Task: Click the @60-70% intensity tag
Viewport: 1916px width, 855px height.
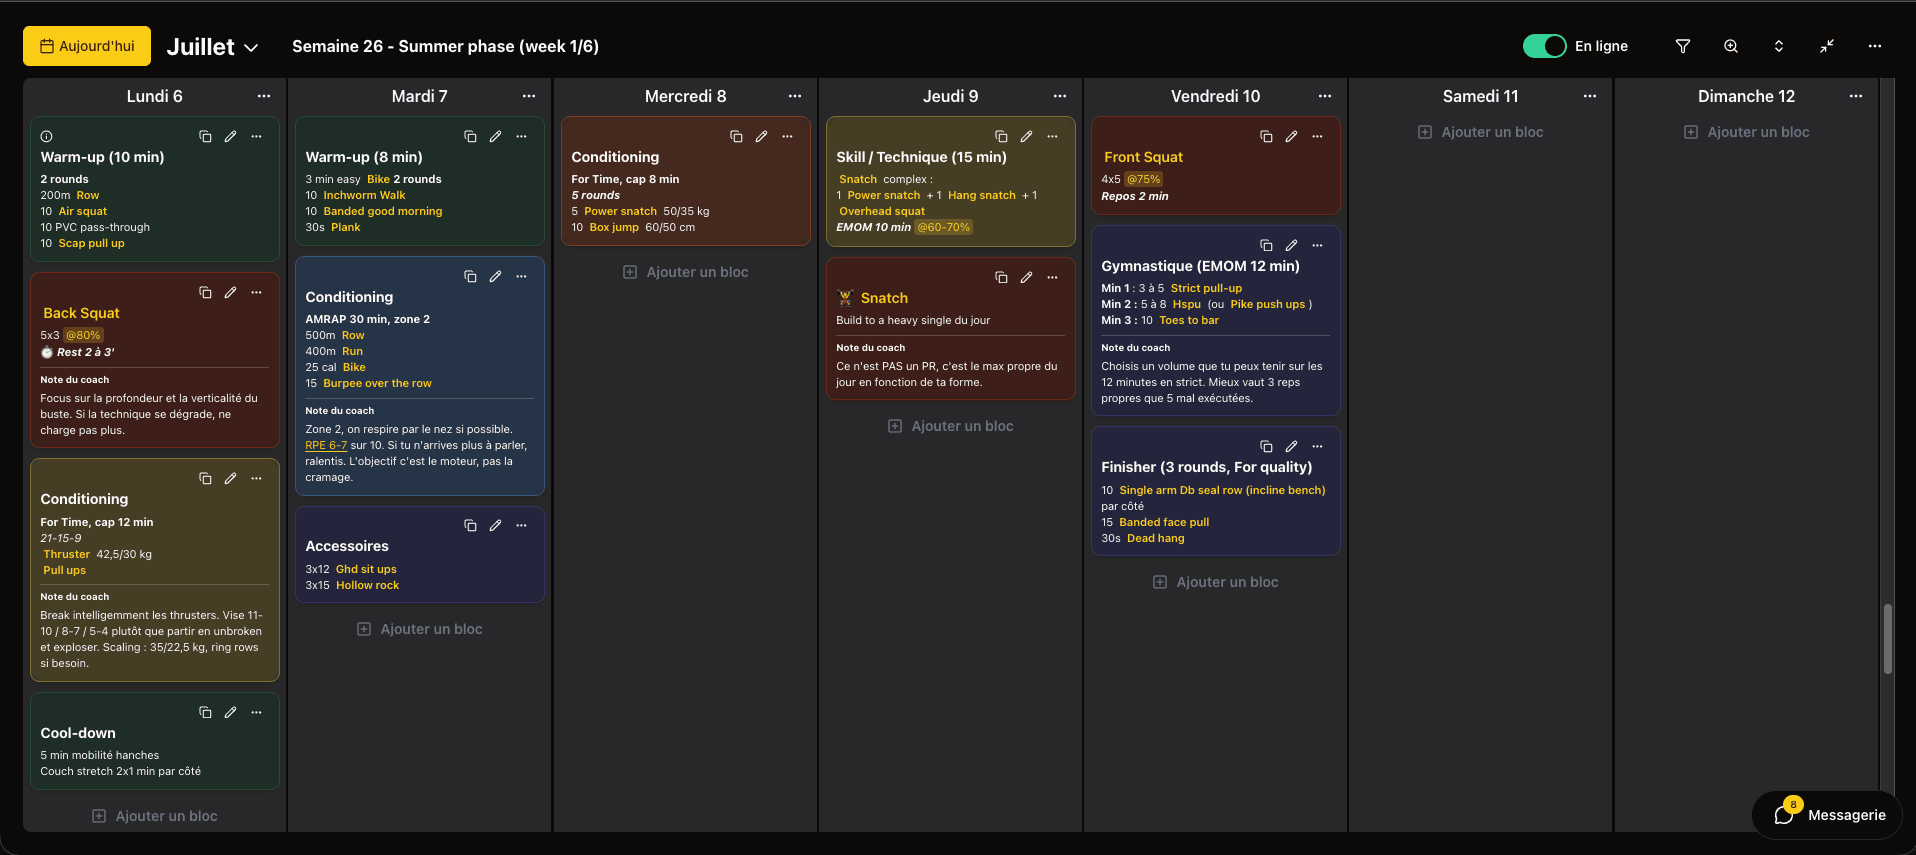Action: (944, 227)
